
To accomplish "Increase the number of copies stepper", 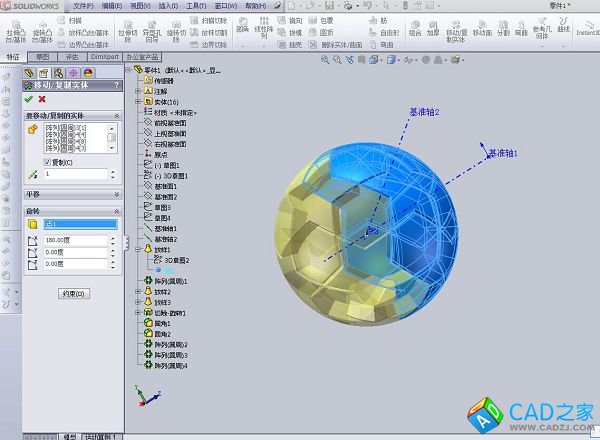I will point(112,172).
